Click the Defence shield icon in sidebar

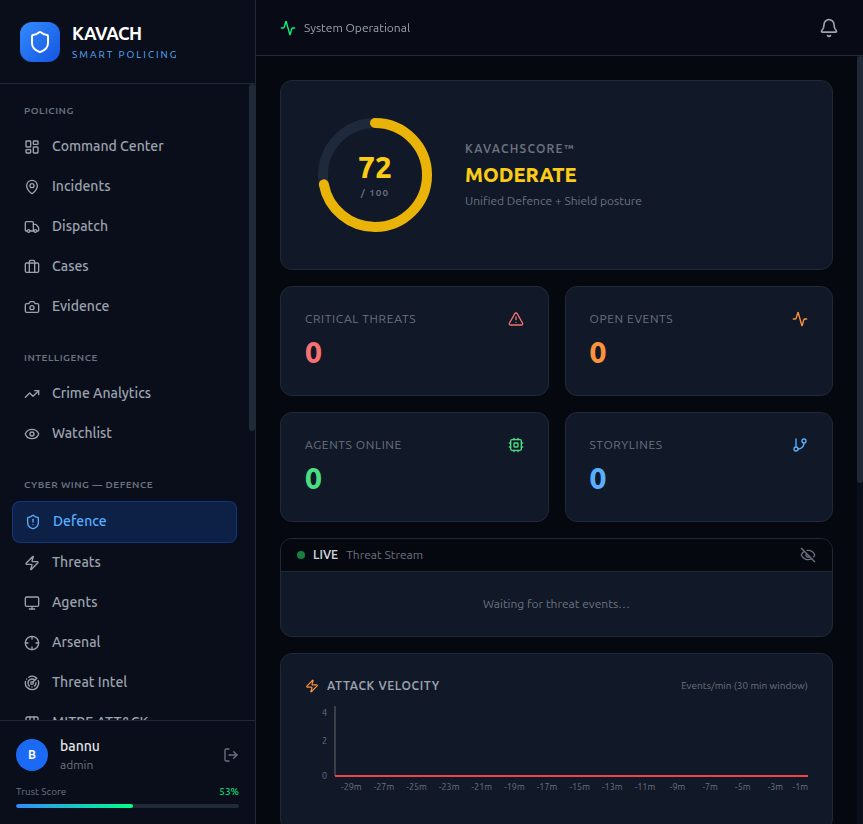click(33, 522)
